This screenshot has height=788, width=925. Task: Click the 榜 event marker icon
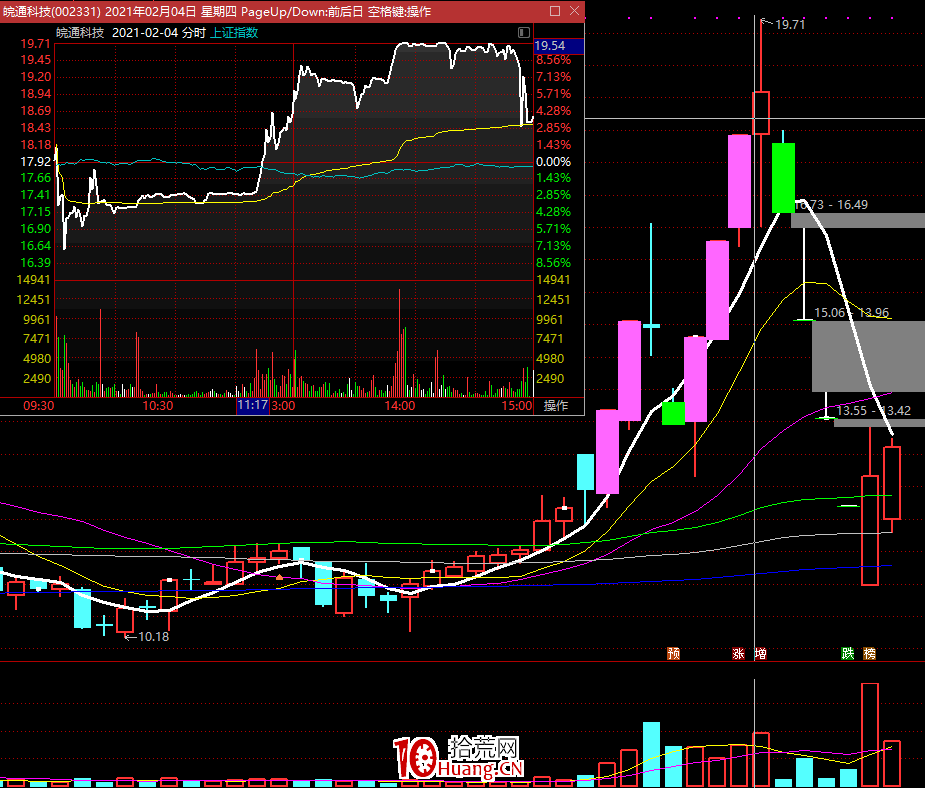(869, 654)
